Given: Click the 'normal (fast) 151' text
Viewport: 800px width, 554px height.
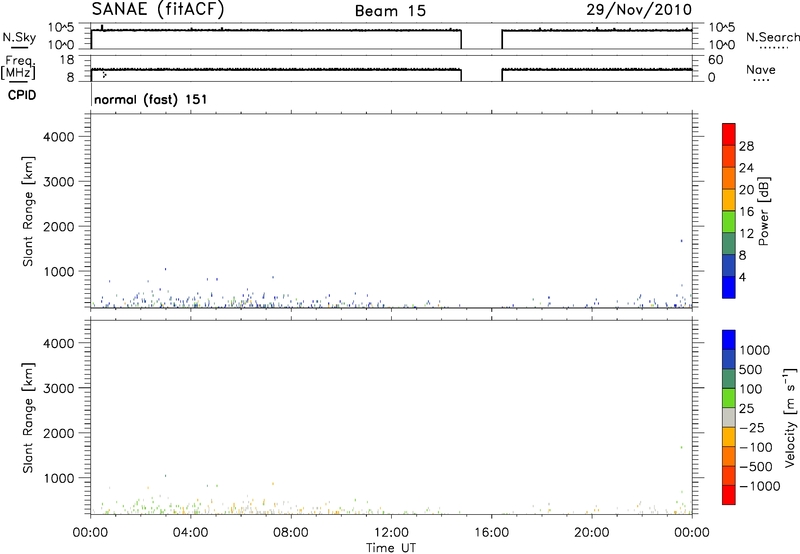Looking at the screenshot, I should pos(151,99).
